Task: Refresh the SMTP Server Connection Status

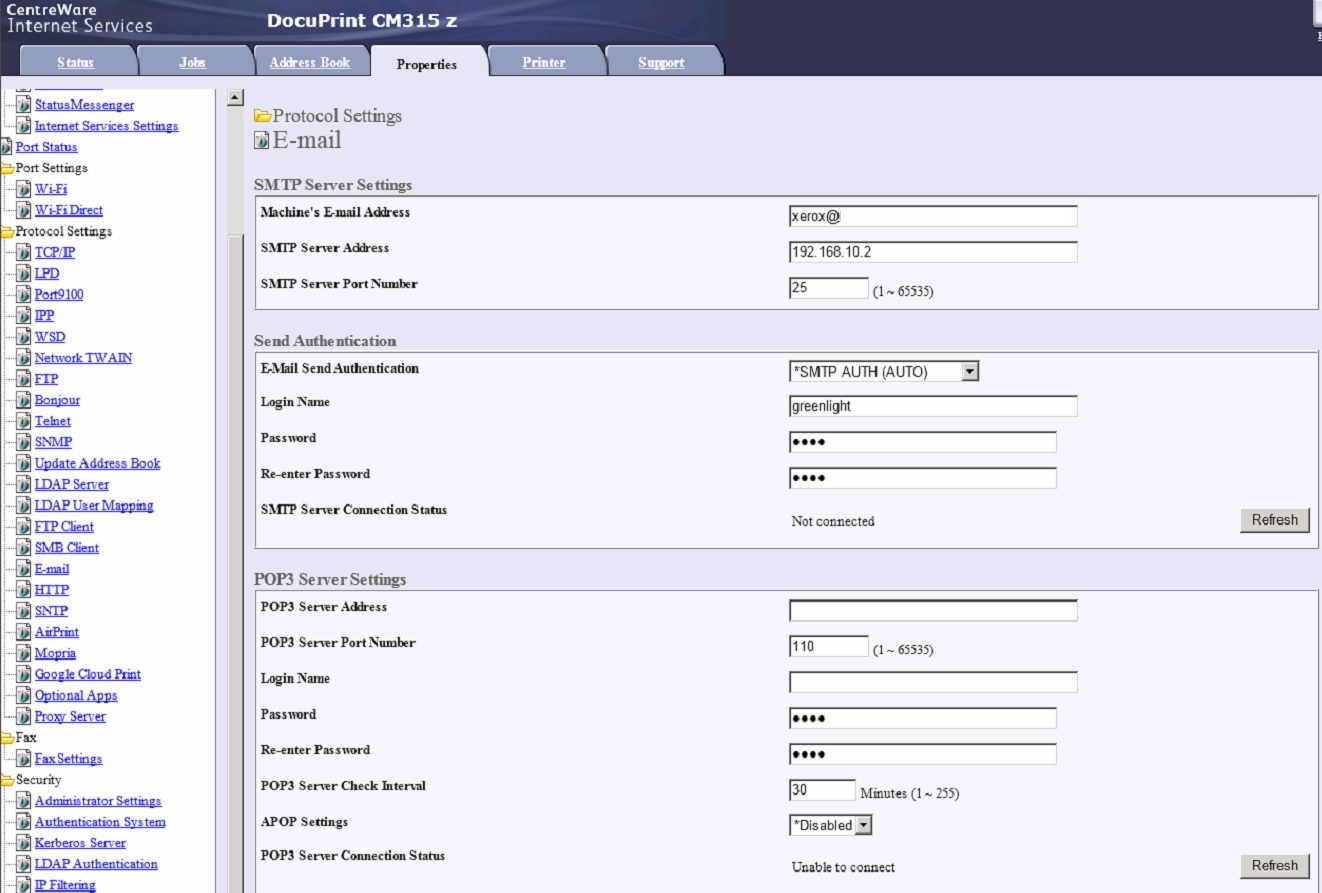Action: pyautogui.click(x=1275, y=520)
